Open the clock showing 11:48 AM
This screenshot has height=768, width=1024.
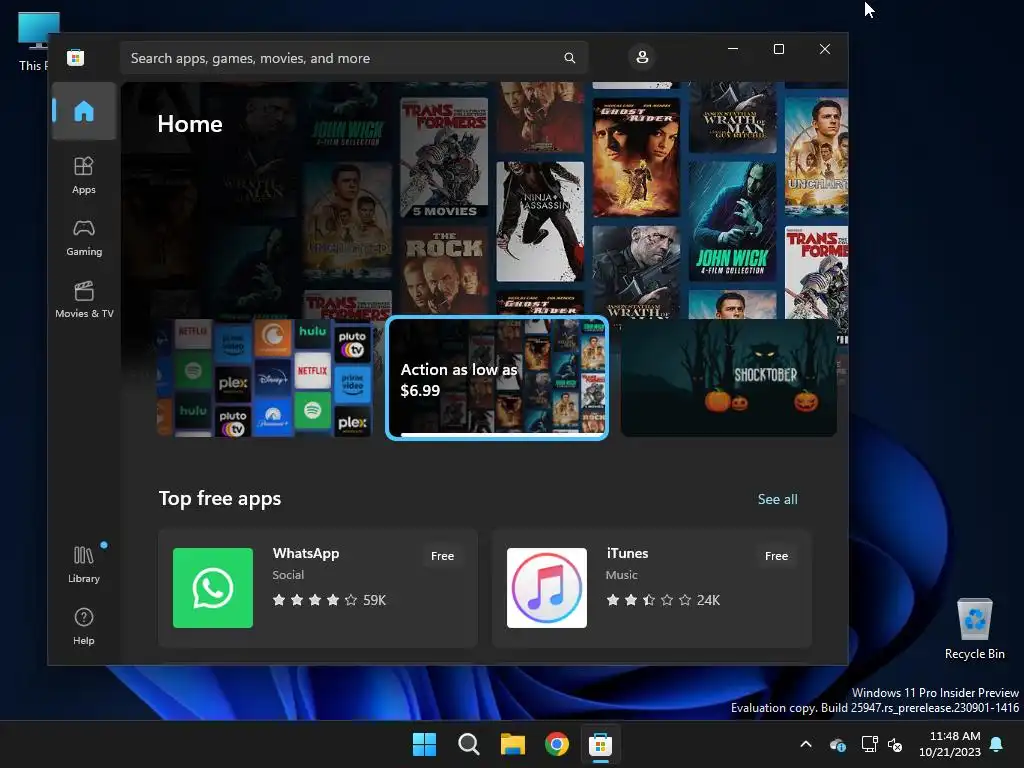point(950,744)
